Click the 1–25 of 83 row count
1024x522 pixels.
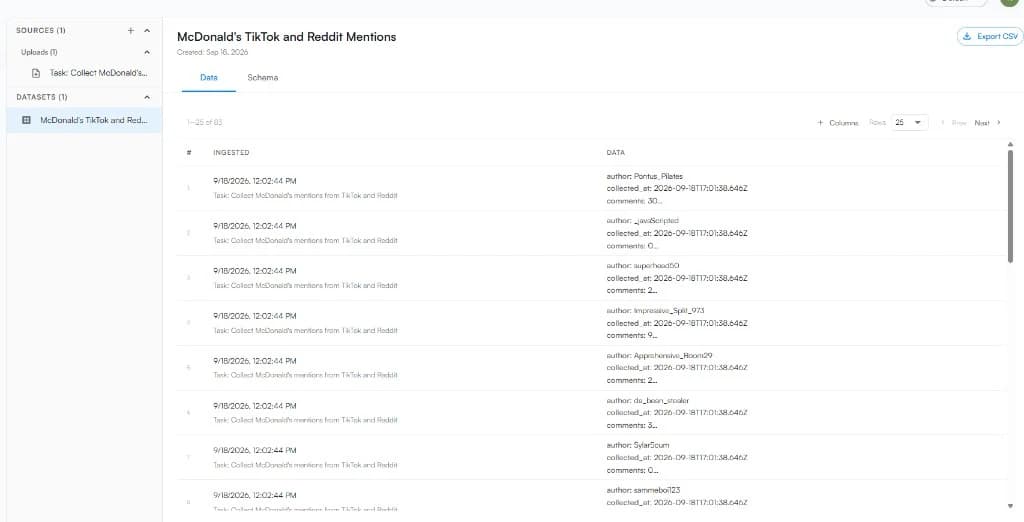[204, 123]
